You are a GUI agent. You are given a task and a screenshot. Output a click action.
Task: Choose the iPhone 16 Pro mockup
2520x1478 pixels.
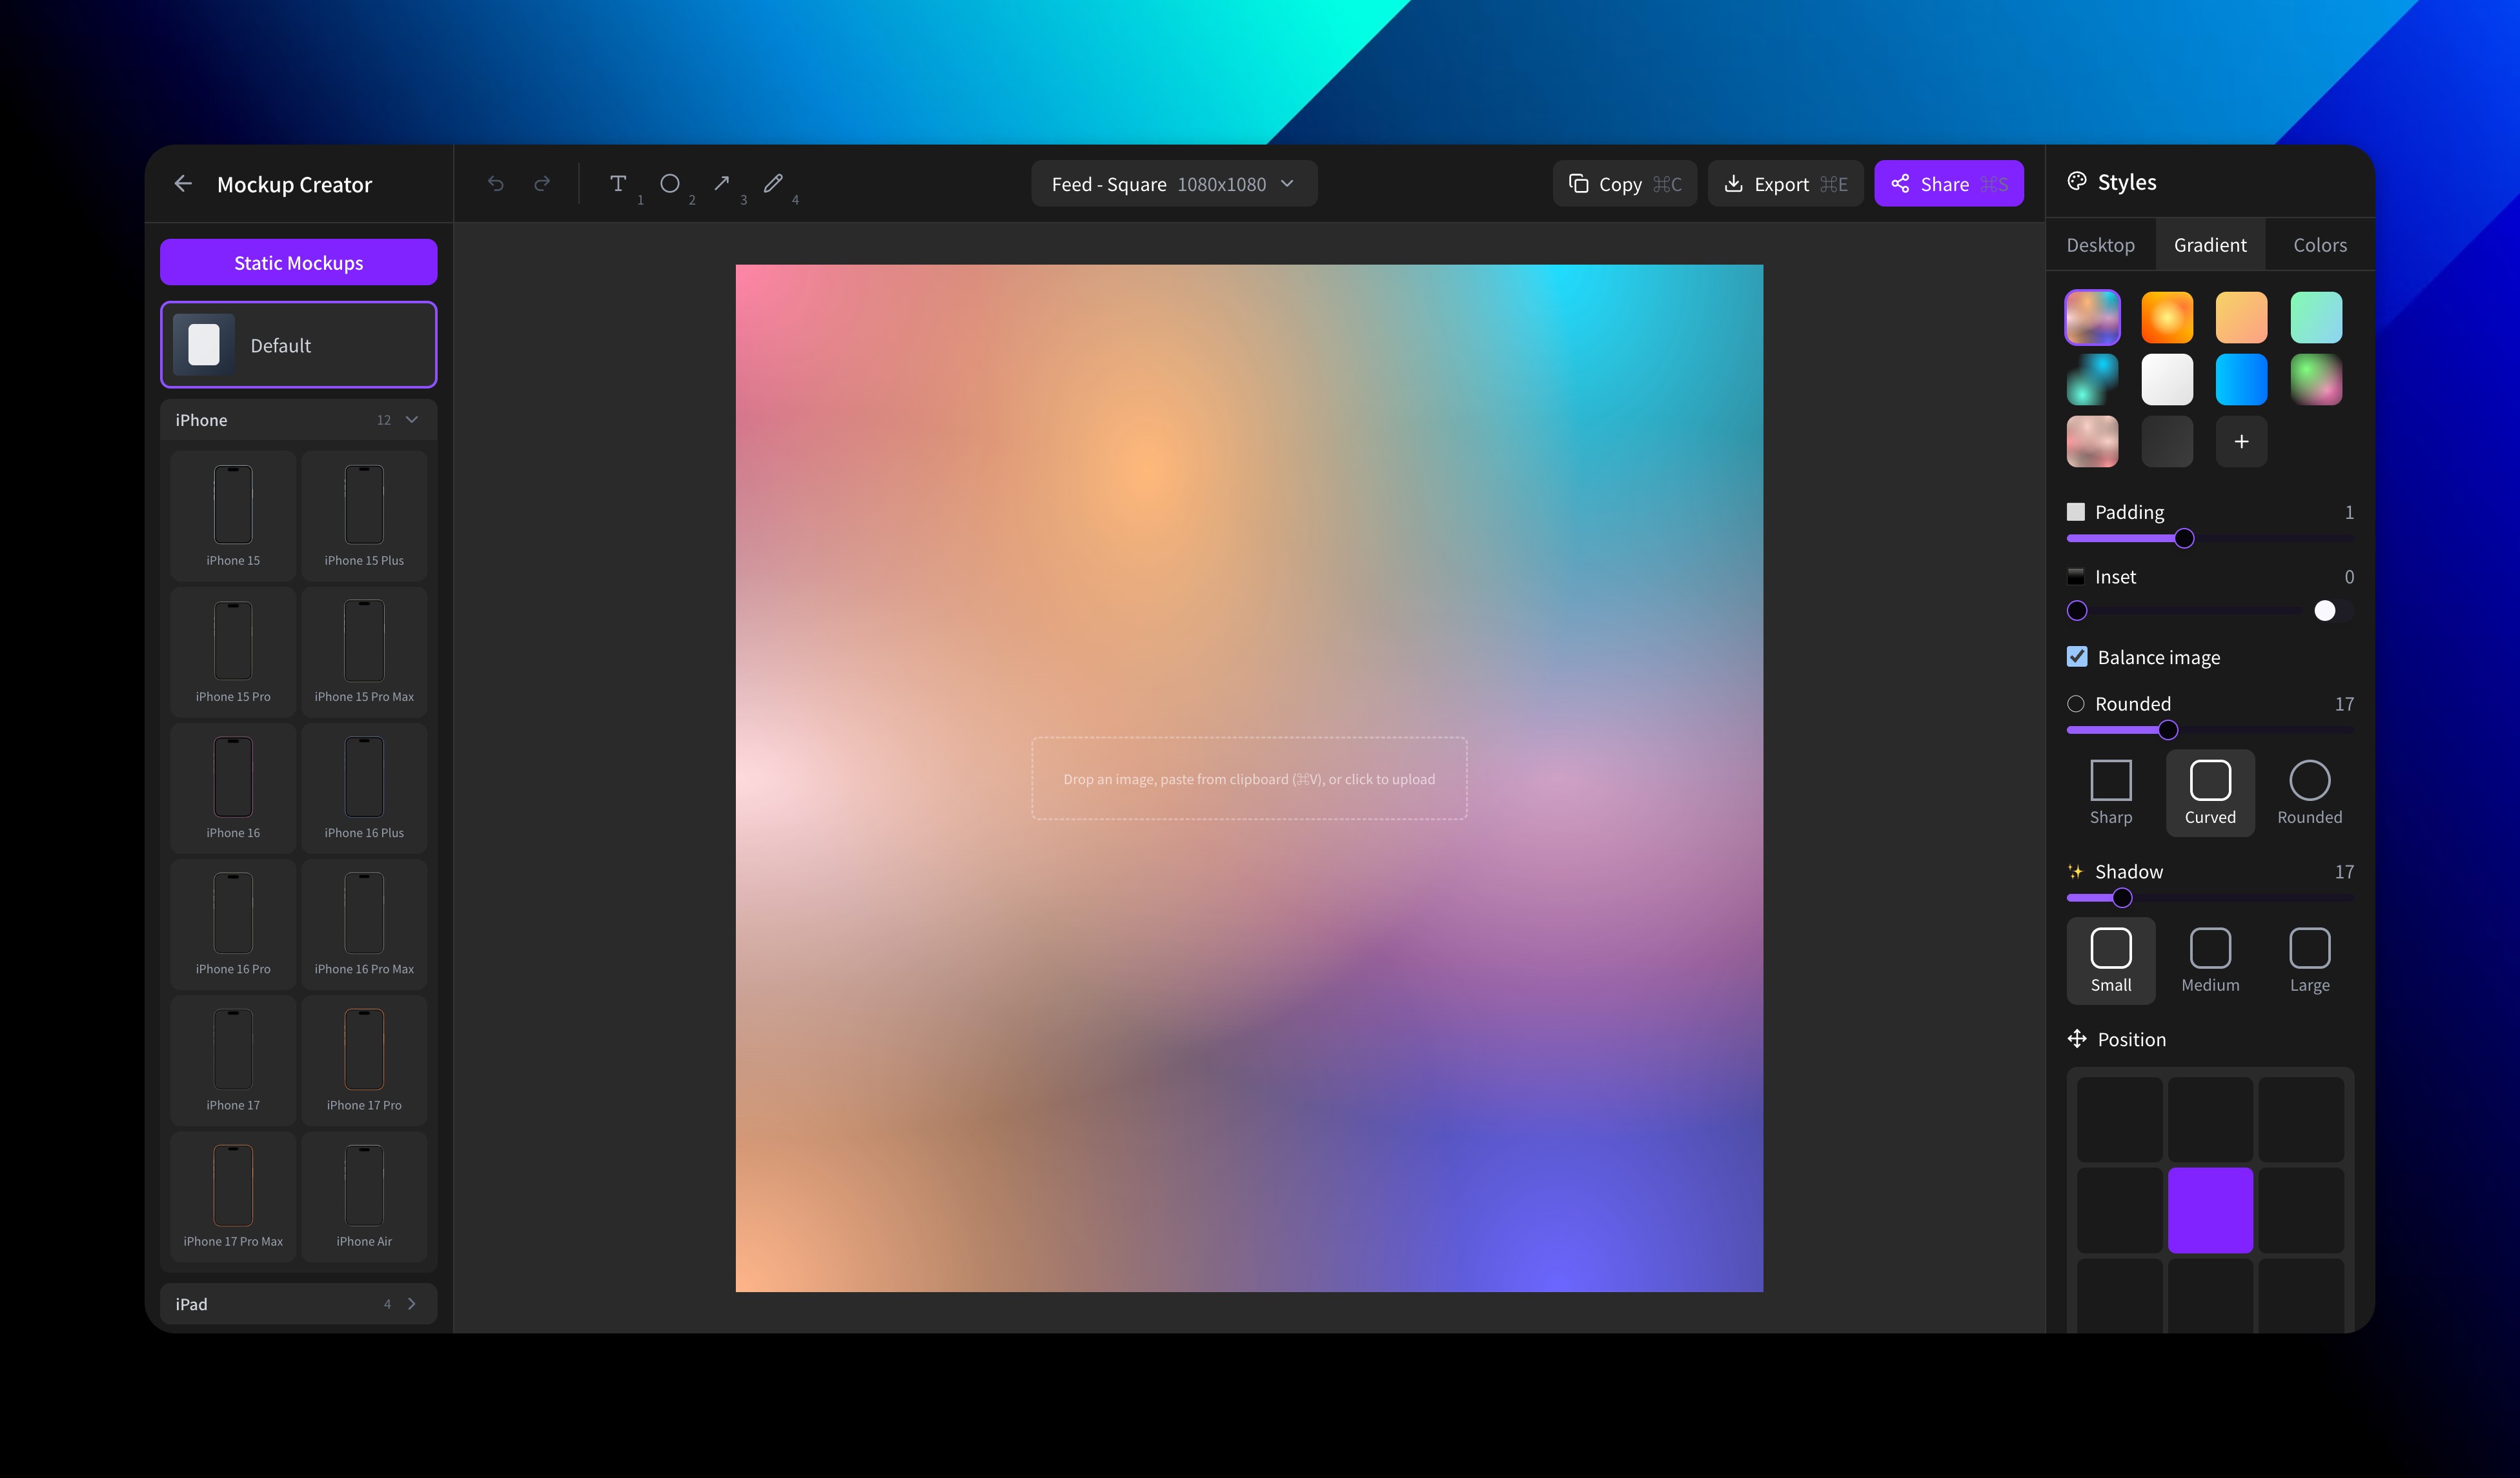pos(233,924)
